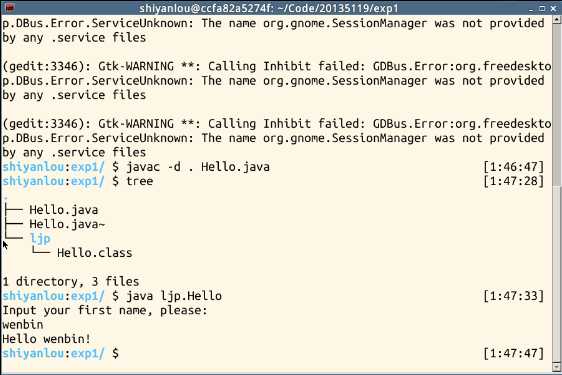Click the terminal icon in the title bar

coord(9,7)
